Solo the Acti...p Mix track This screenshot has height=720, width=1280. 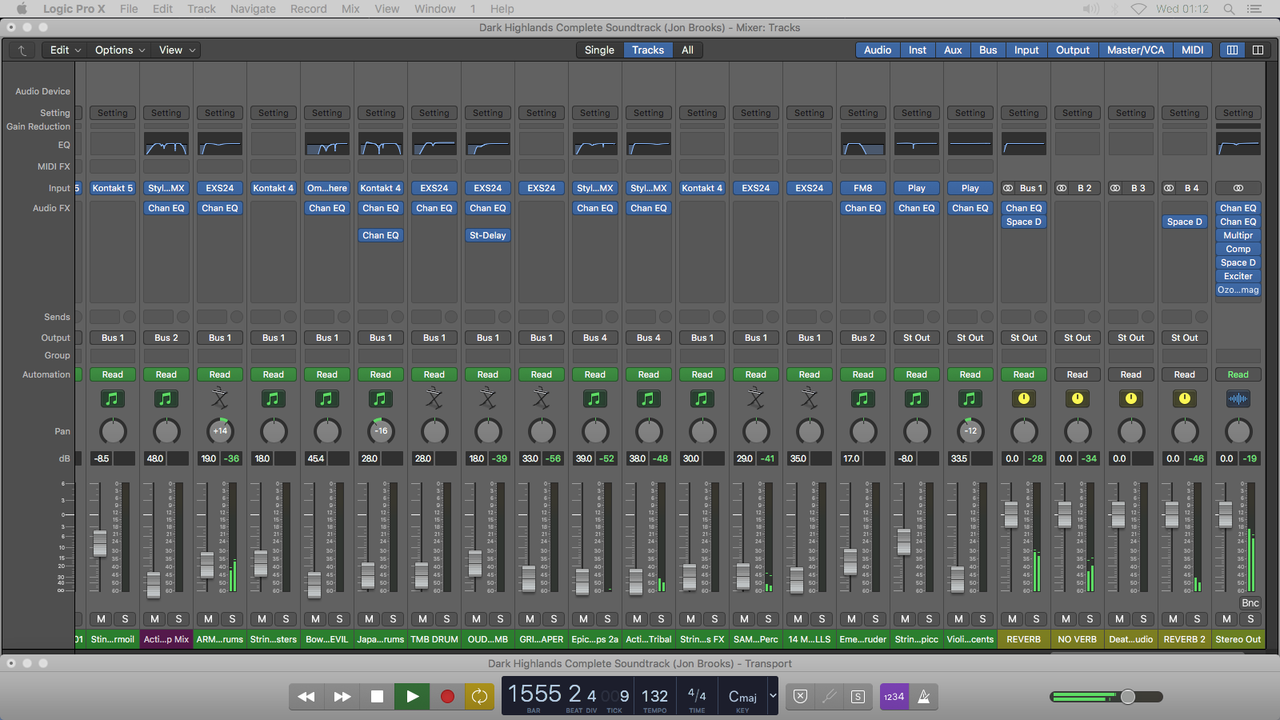[x=178, y=619]
